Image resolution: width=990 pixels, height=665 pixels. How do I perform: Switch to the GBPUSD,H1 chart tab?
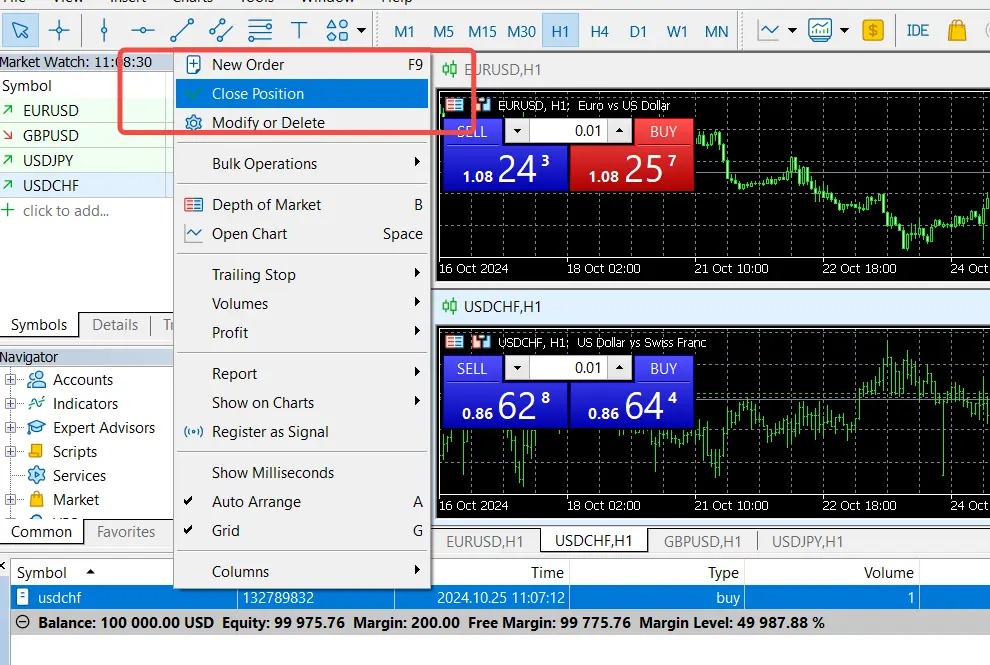[701, 541]
